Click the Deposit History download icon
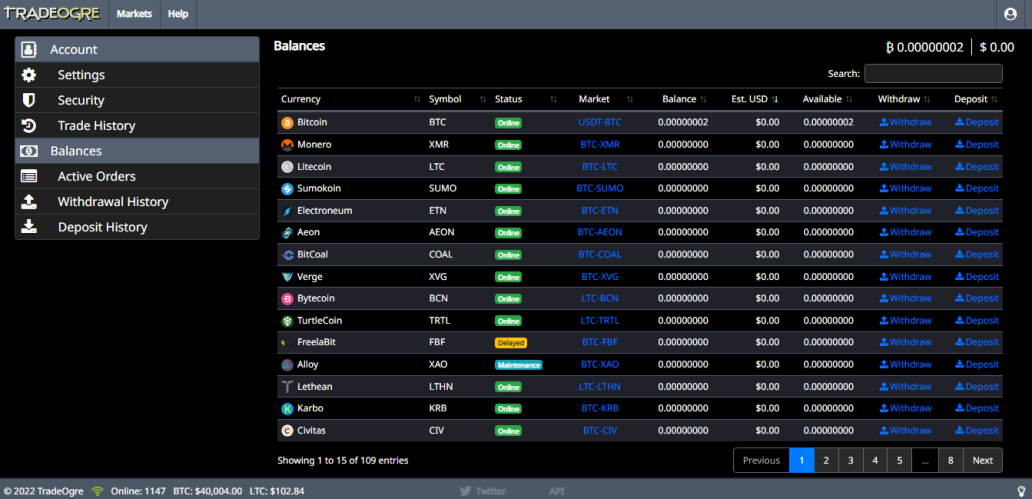This screenshot has width=1032, height=499. [28, 227]
